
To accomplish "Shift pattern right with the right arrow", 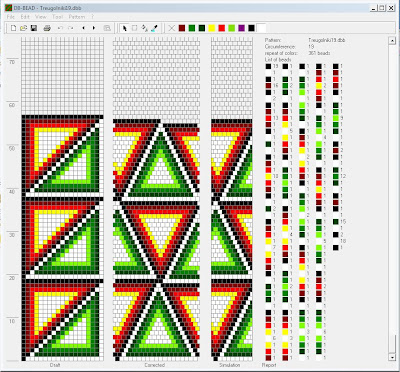I will (x=94, y=28).
